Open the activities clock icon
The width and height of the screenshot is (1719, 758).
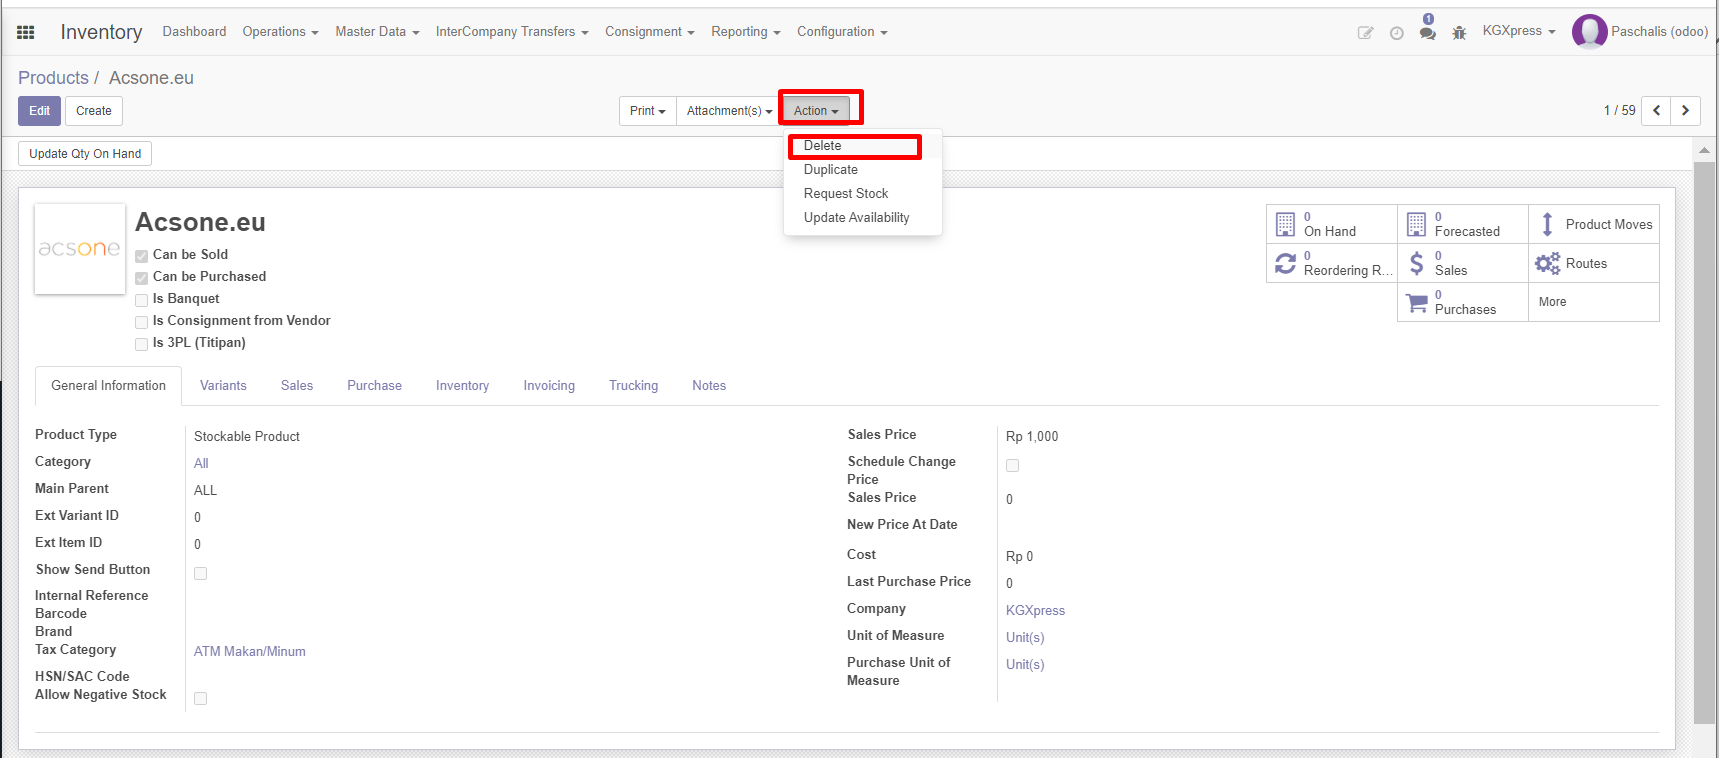(1396, 33)
